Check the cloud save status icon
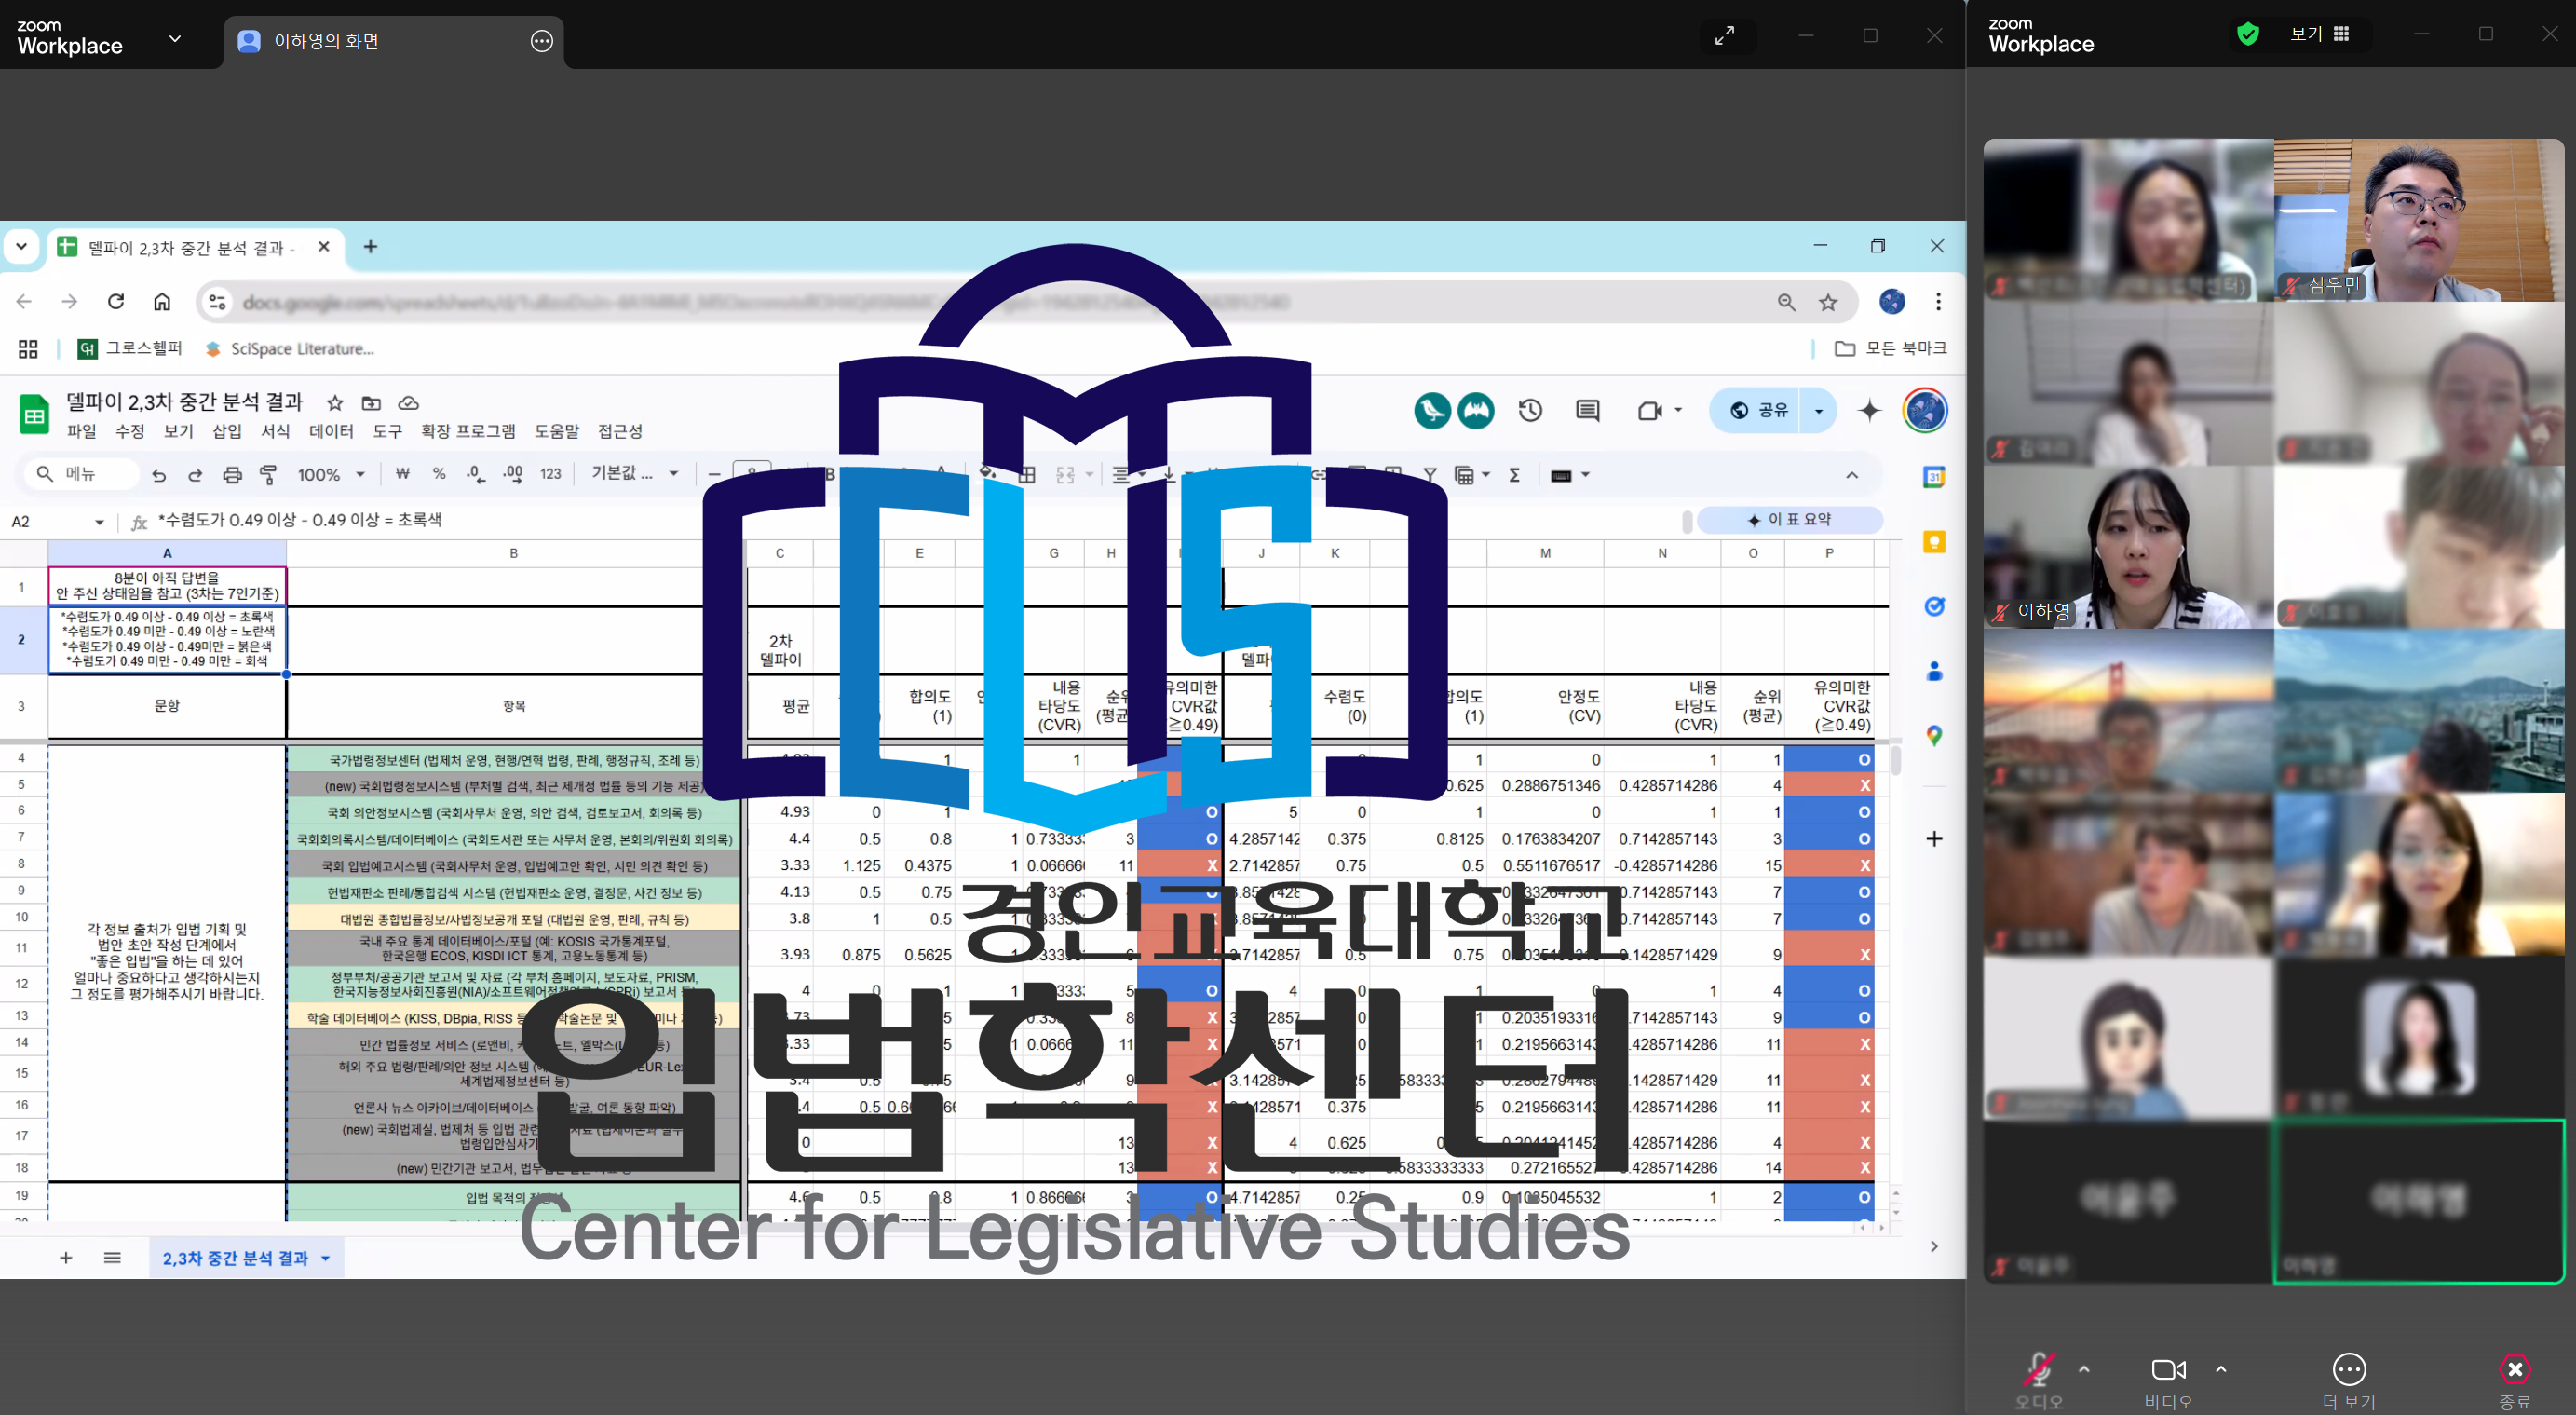 408,403
